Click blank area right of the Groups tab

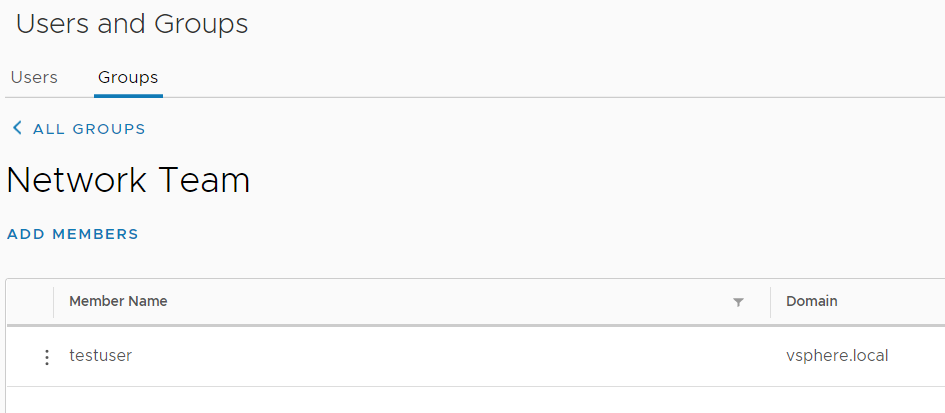[500, 77]
